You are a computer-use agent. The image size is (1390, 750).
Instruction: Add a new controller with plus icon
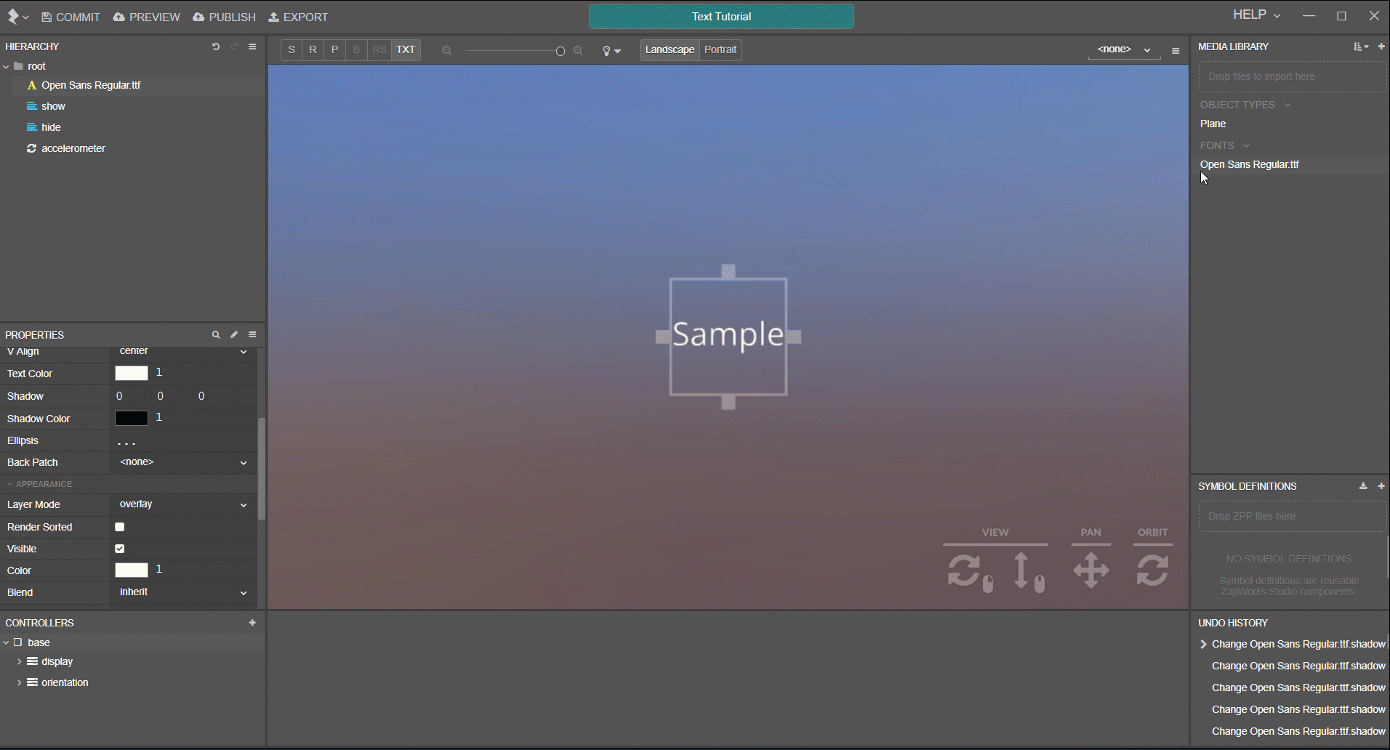point(252,623)
